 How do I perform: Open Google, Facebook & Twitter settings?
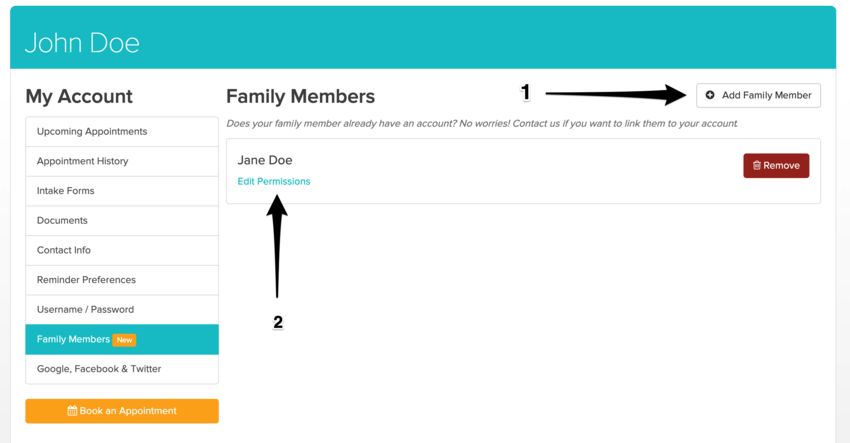pos(99,369)
